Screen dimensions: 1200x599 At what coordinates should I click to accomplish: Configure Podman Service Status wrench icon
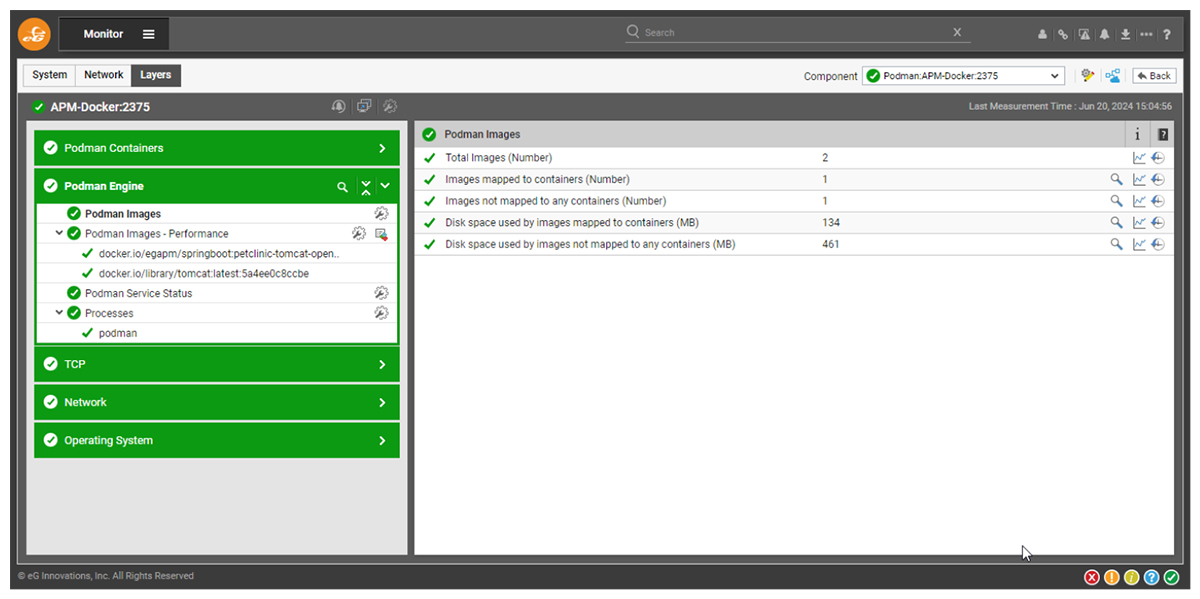(381, 293)
